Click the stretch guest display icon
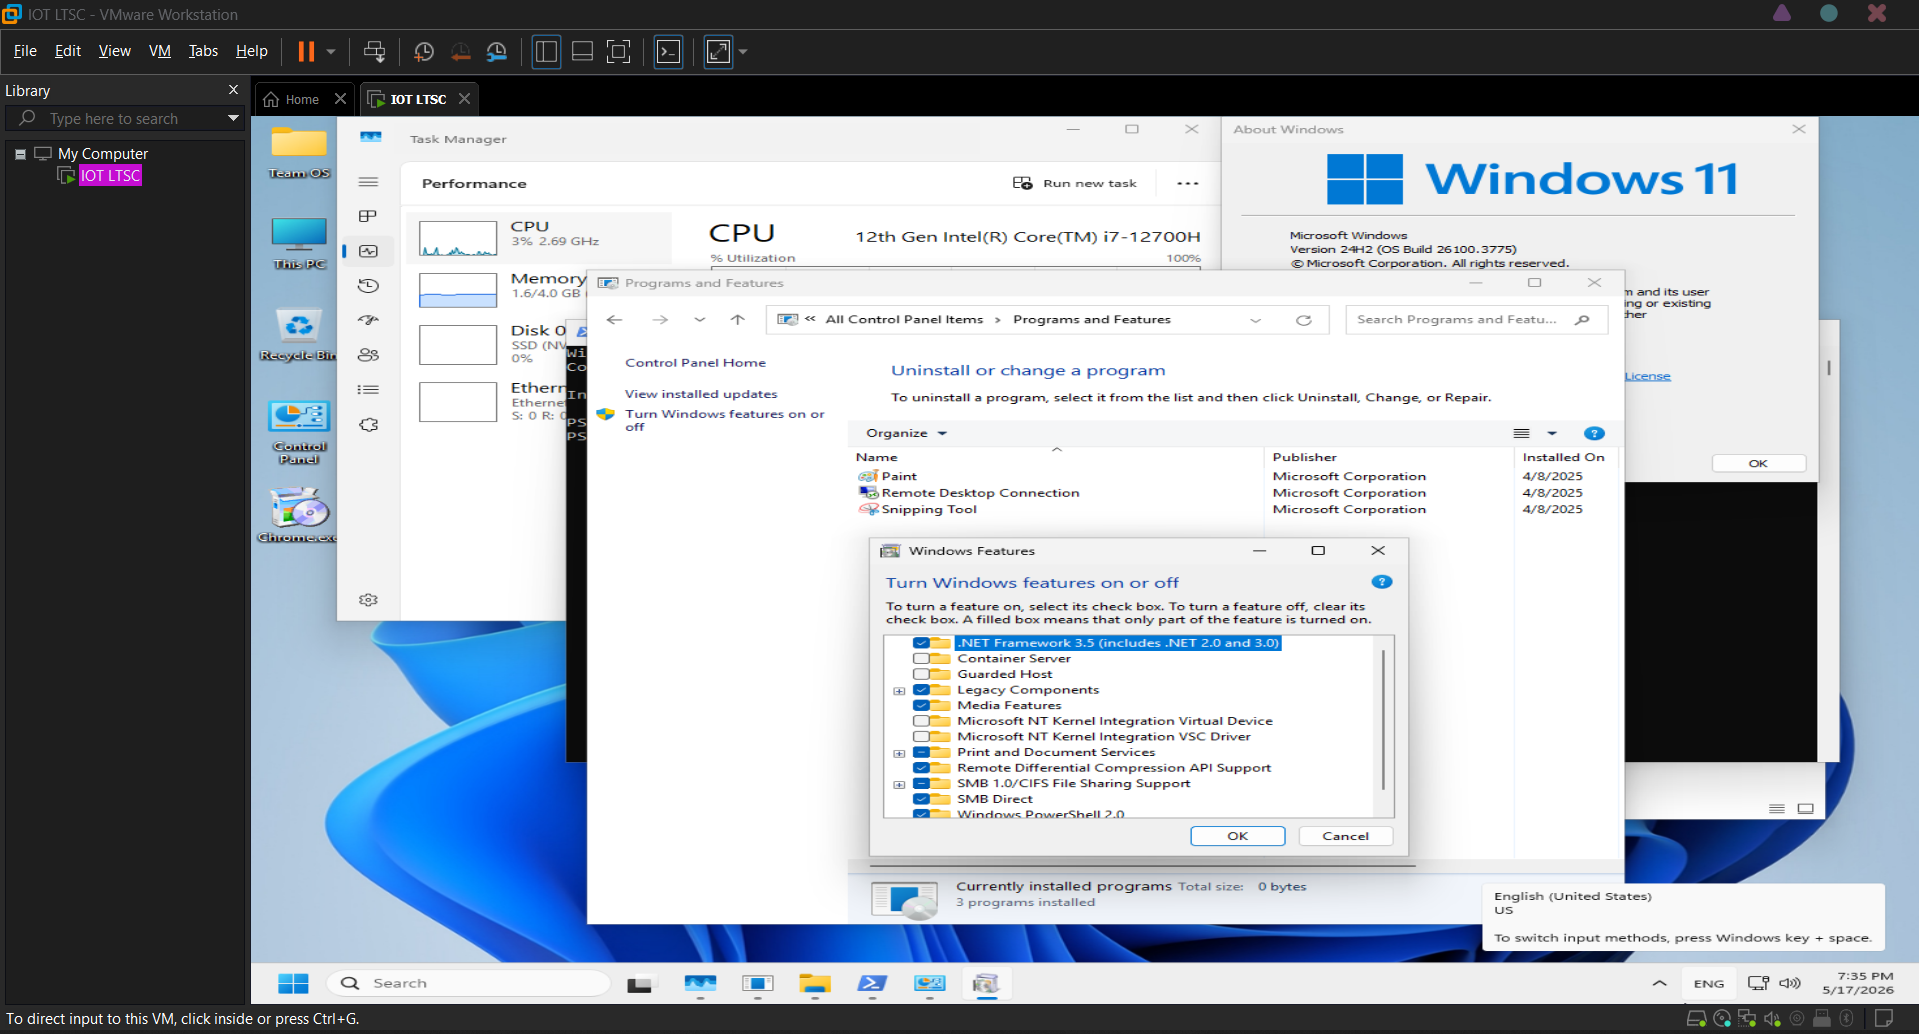The width and height of the screenshot is (1919, 1034). click(x=718, y=52)
